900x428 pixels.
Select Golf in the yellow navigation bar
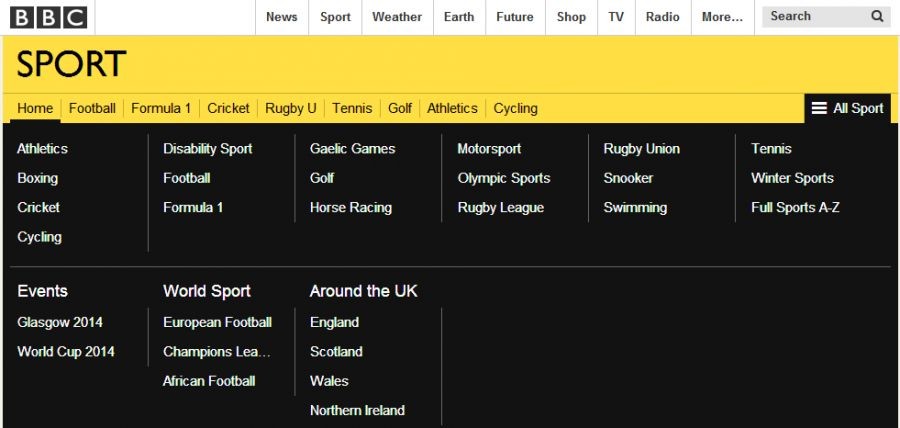click(400, 108)
